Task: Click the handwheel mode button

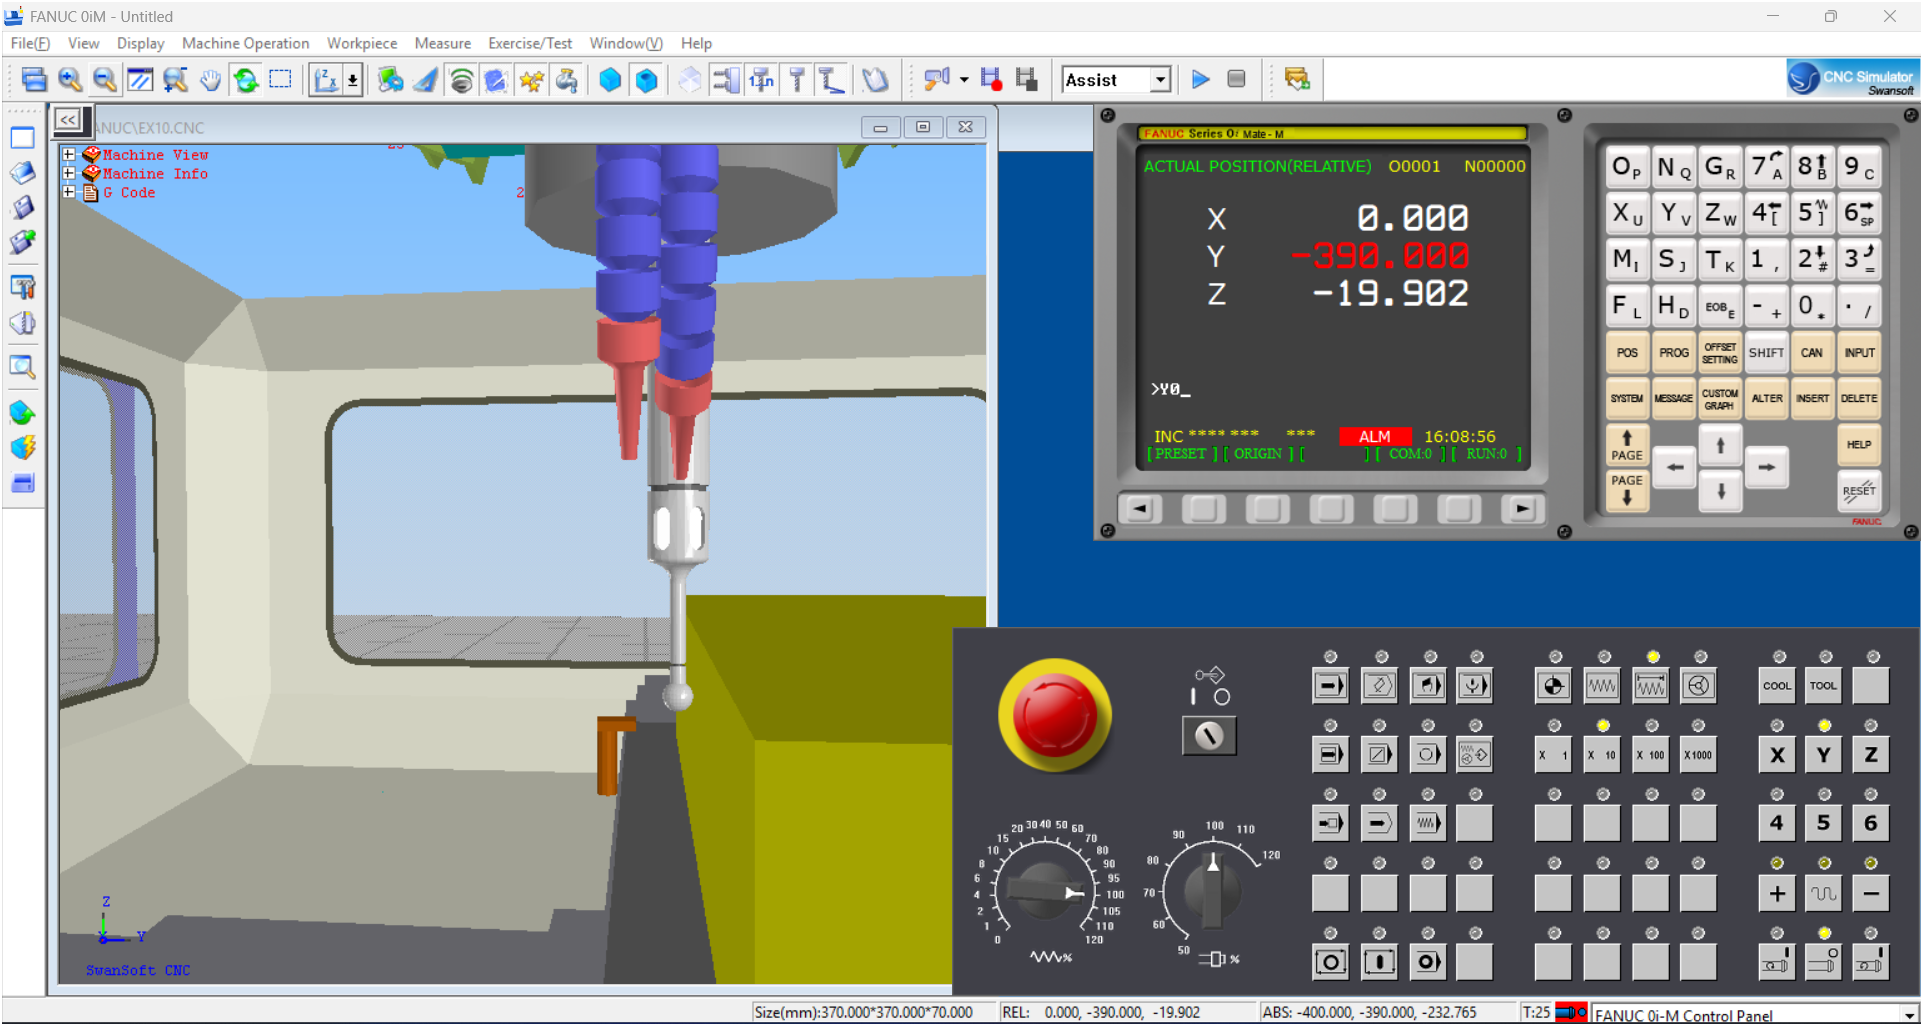Action: pyautogui.click(x=1699, y=686)
